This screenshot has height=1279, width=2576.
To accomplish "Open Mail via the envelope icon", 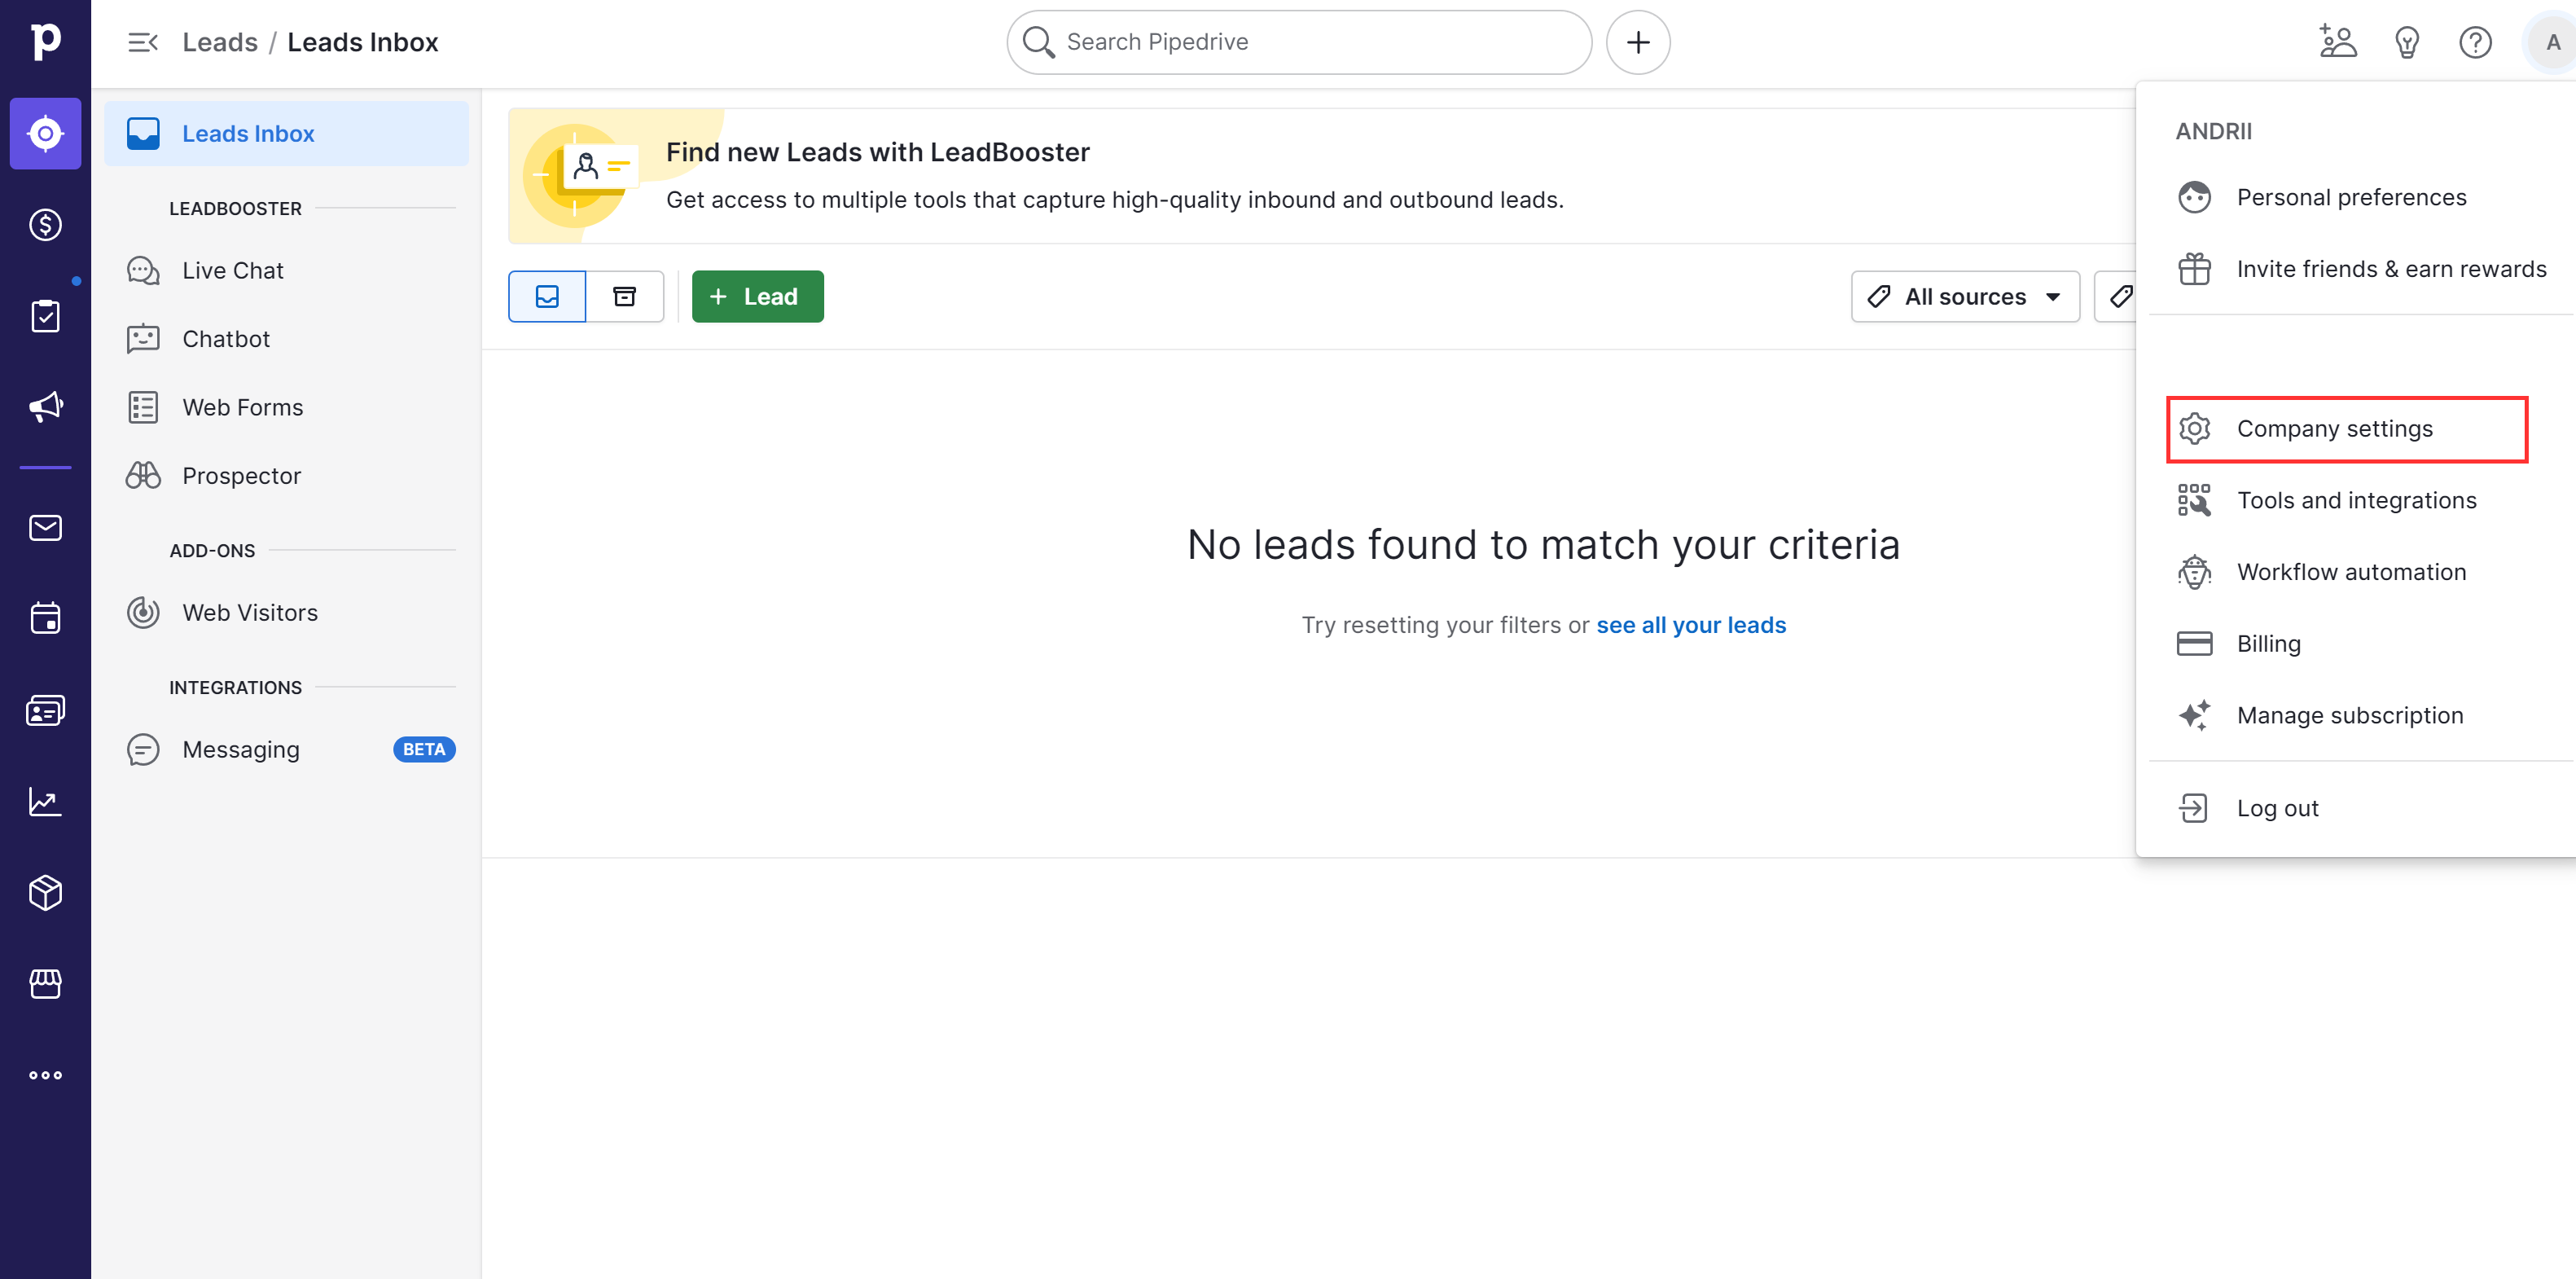I will [x=45, y=527].
